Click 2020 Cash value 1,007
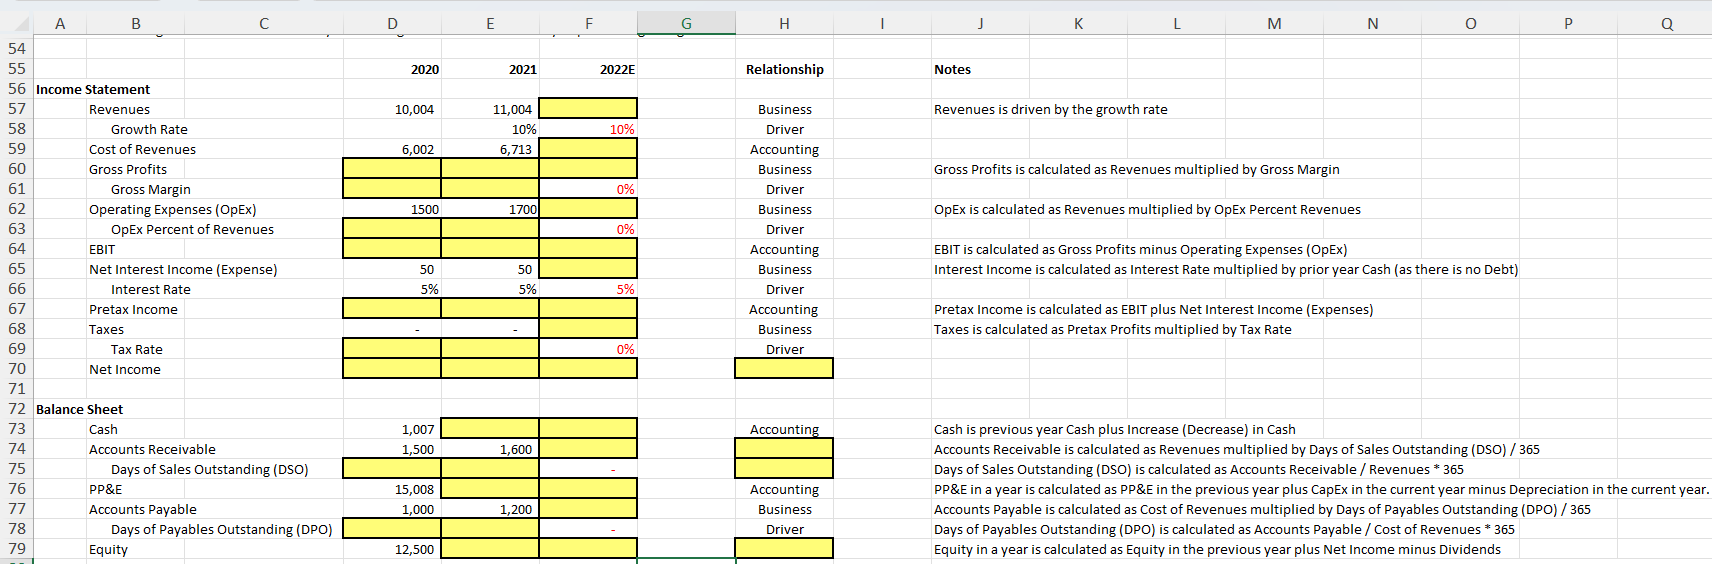The height and width of the screenshot is (564, 1712). [418, 429]
